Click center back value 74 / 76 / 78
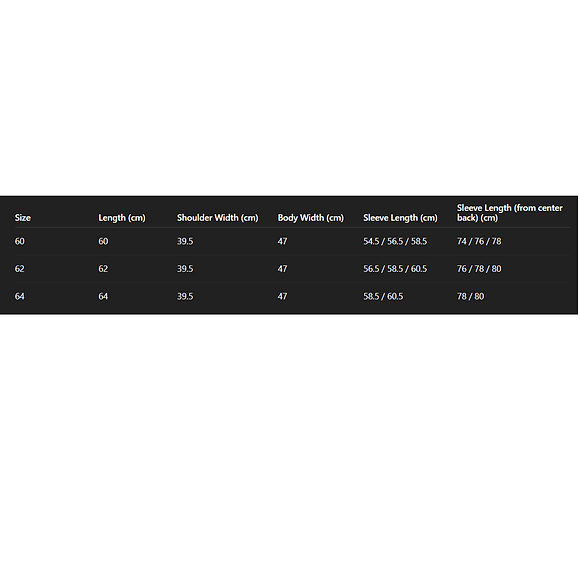580x580 pixels. click(x=479, y=242)
